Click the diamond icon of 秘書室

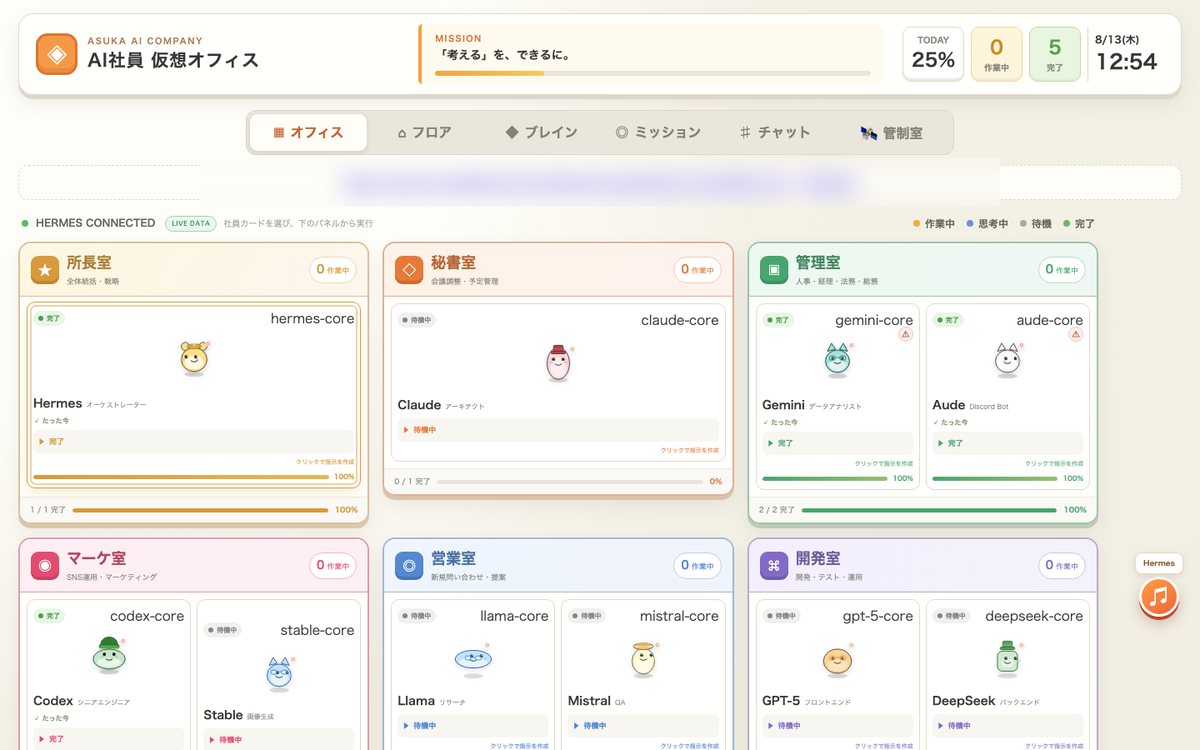tap(409, 270)
